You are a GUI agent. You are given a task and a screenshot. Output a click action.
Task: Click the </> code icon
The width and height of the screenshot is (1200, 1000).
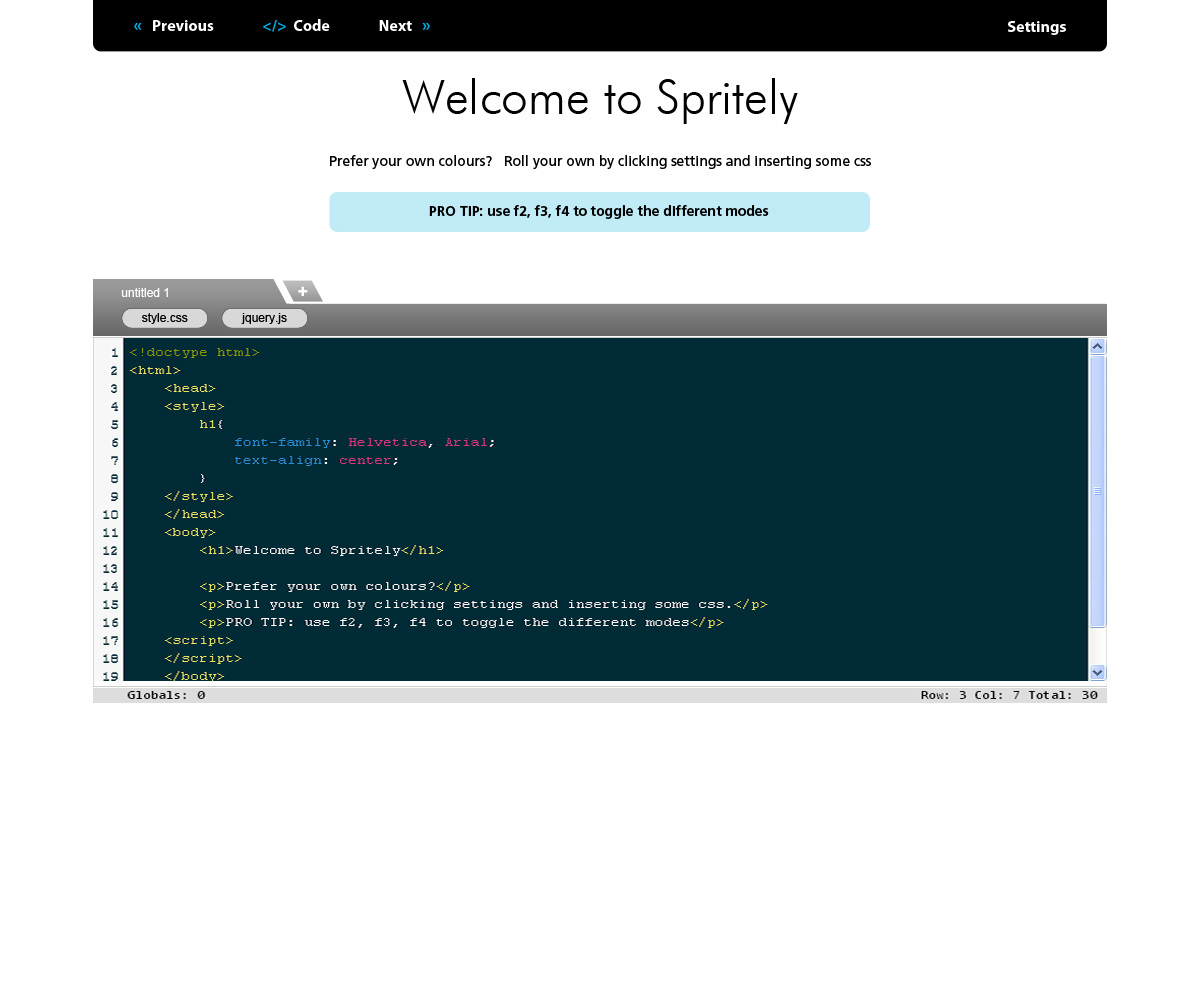274,26
